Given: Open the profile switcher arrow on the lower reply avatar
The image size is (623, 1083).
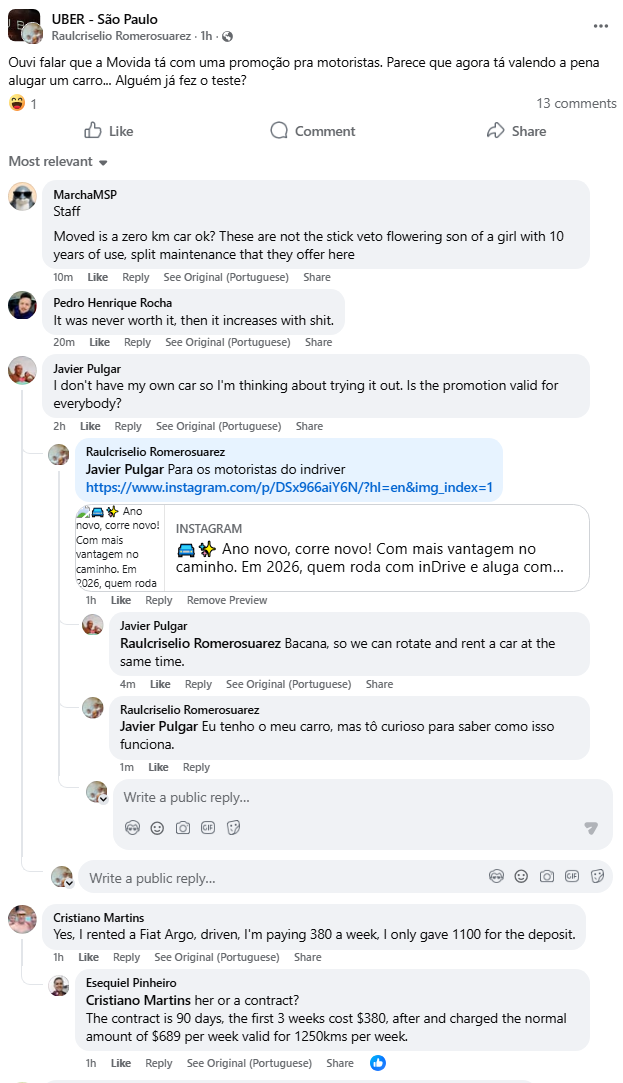Looking at the screenshot, I should tap(68, 883).
